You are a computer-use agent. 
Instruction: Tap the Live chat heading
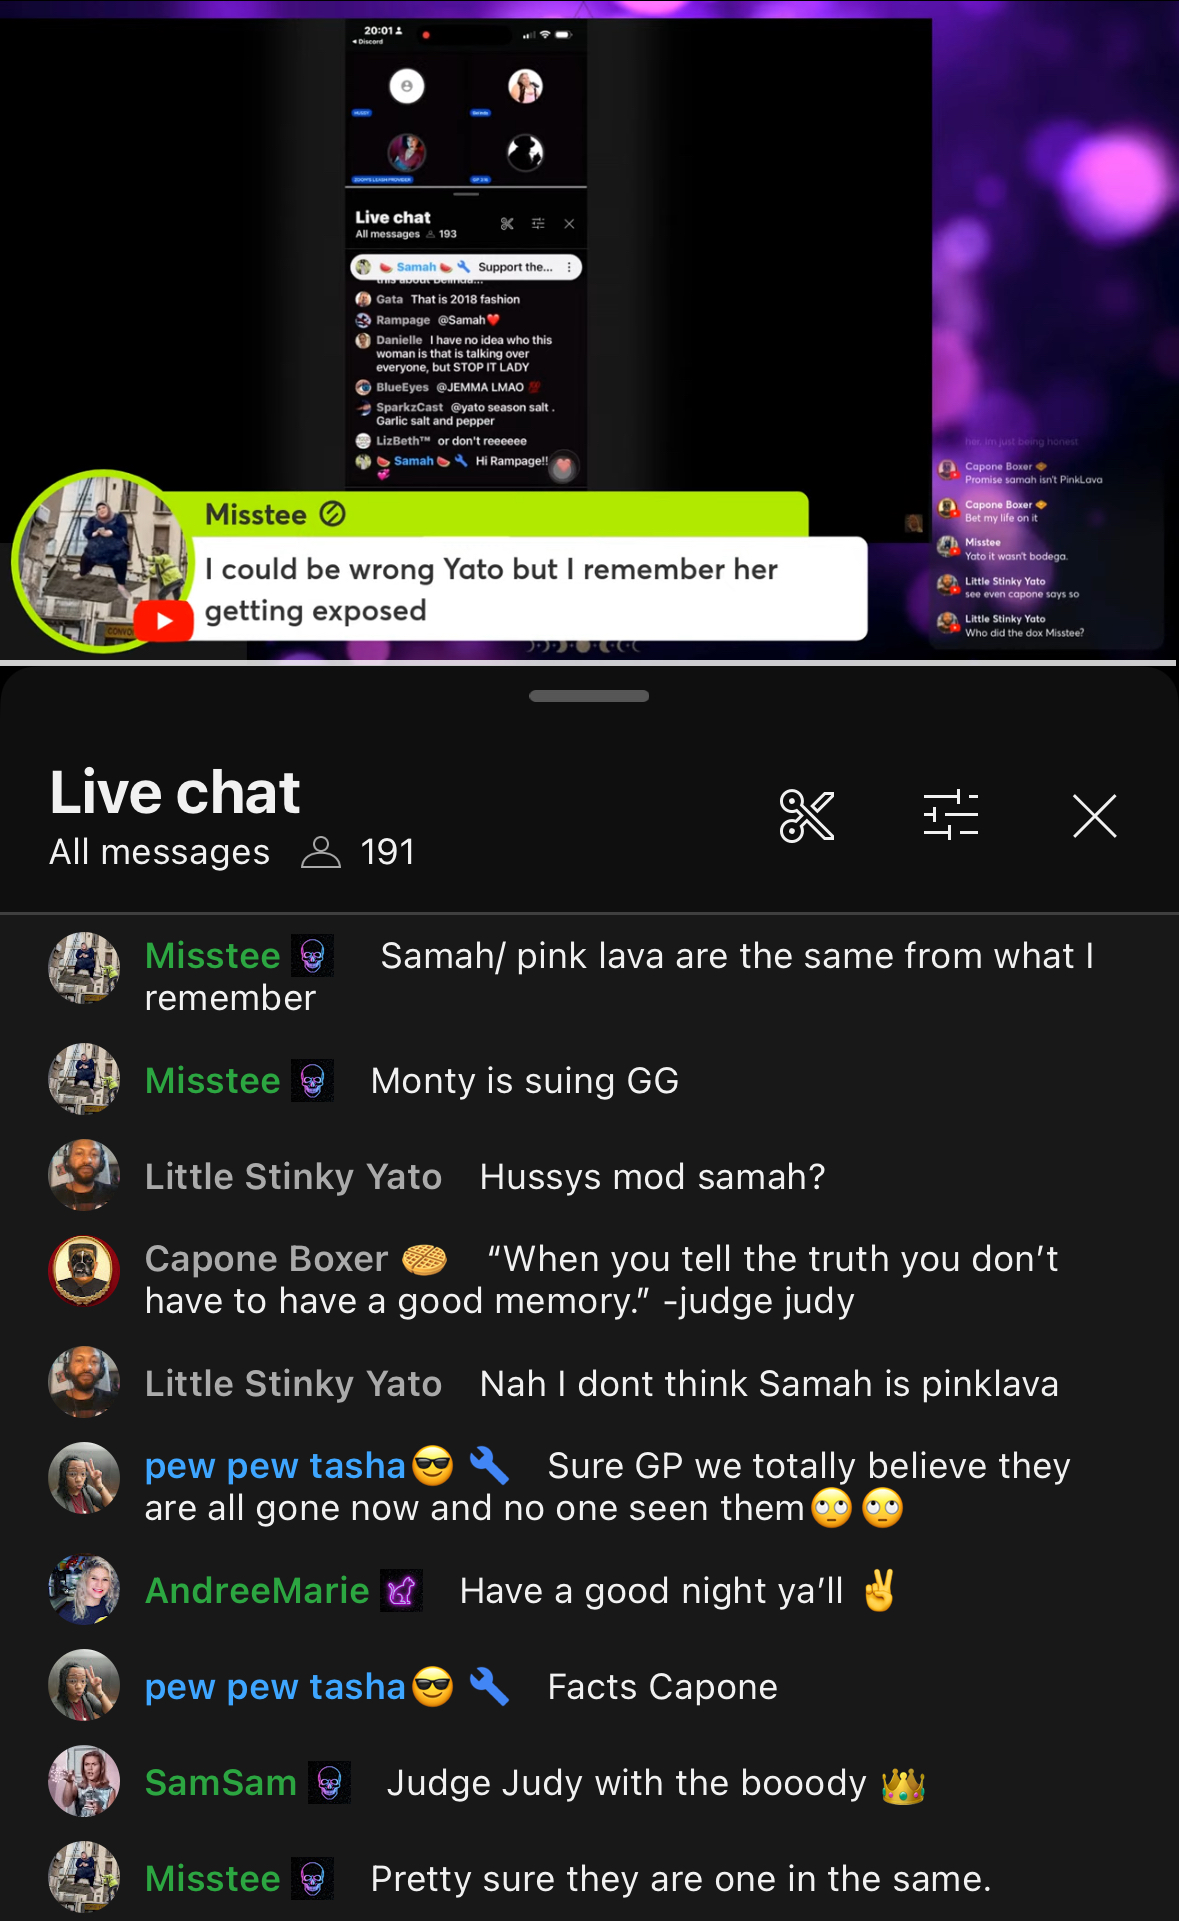[x=175, y=792]
